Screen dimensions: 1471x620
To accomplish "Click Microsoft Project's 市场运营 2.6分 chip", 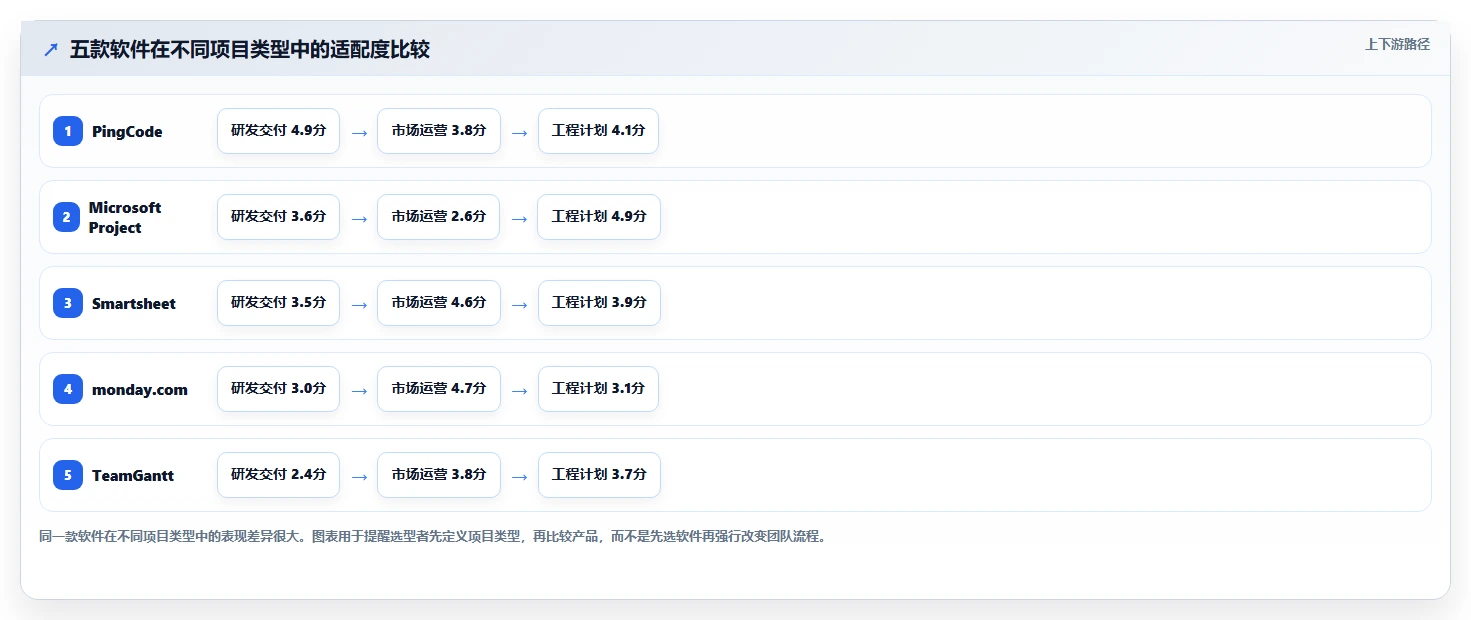I will [x=439, y=217].
